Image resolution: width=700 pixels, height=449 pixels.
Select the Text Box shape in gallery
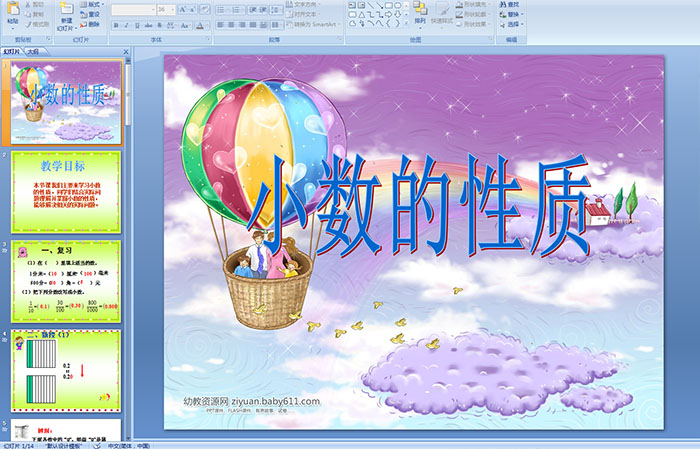(x=352, y=5)
